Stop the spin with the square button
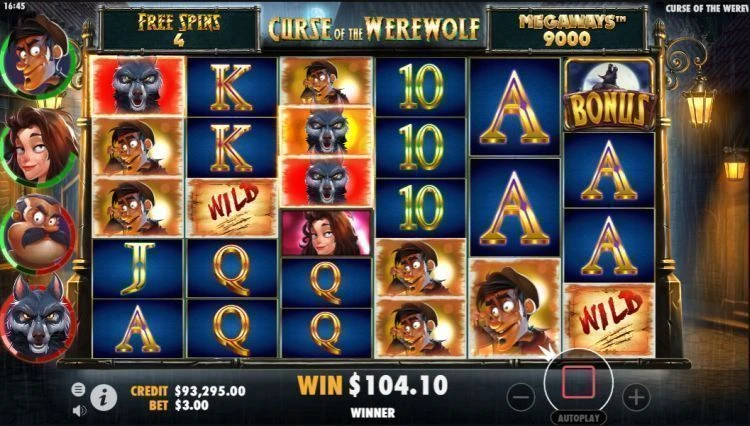 (x=578, y=382)
